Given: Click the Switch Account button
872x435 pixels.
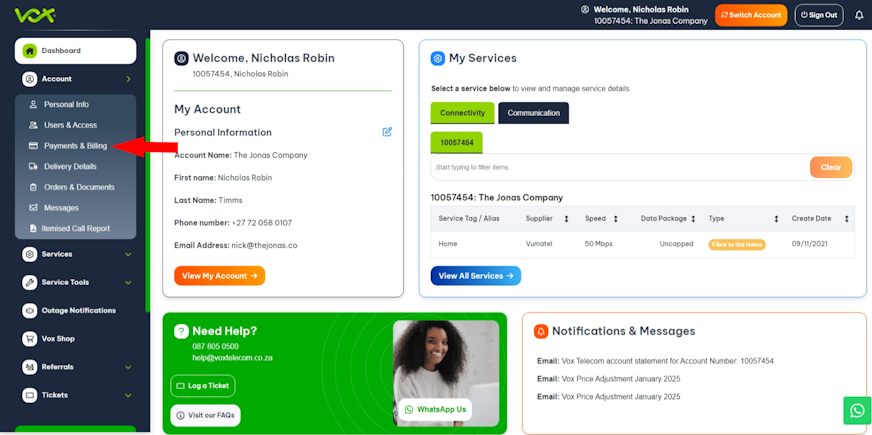Looking at the screenshot, I should coord(750,15).
